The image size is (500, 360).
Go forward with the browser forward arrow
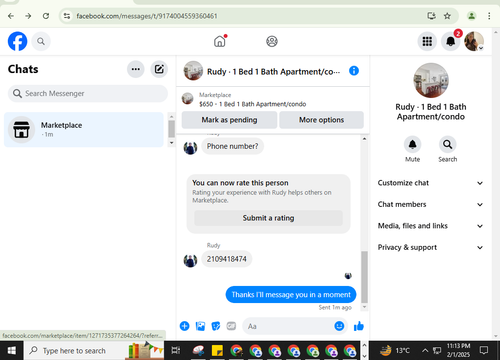pos(28,16)
